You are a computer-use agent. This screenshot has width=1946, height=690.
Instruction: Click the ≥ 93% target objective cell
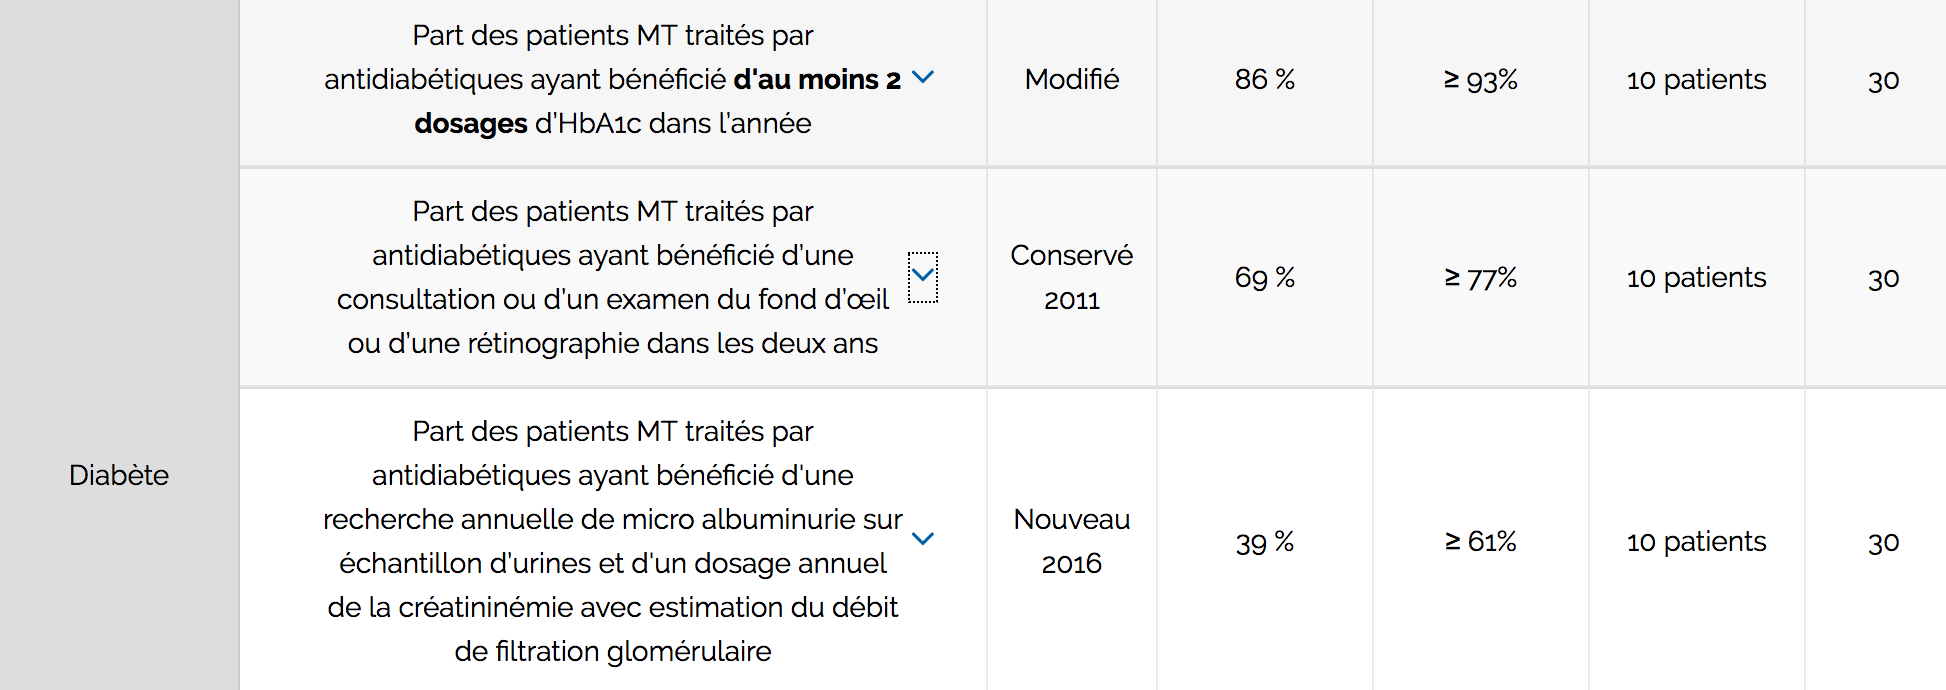click(x=1481, y=80)
